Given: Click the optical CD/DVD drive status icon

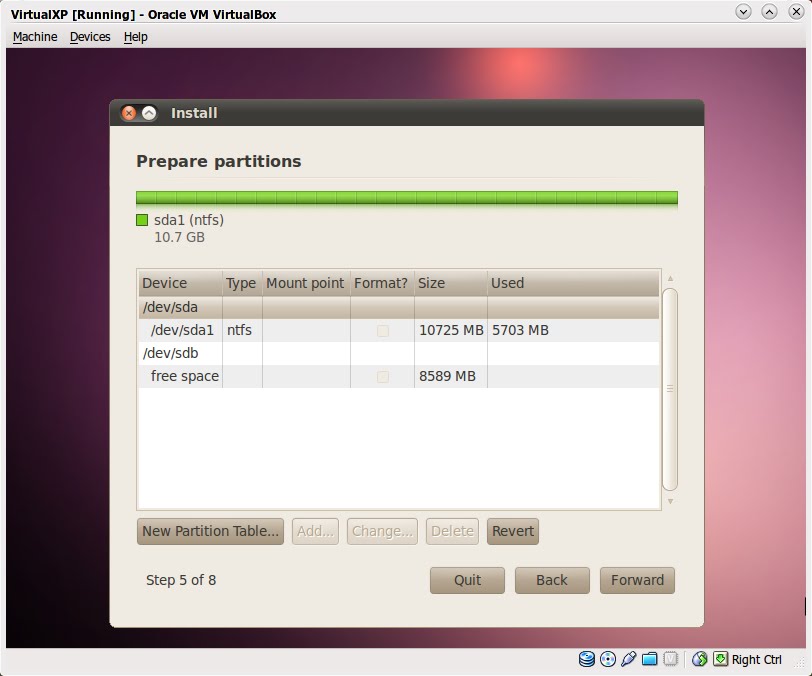Looking at the screenshot, I should tap(607, 659).
